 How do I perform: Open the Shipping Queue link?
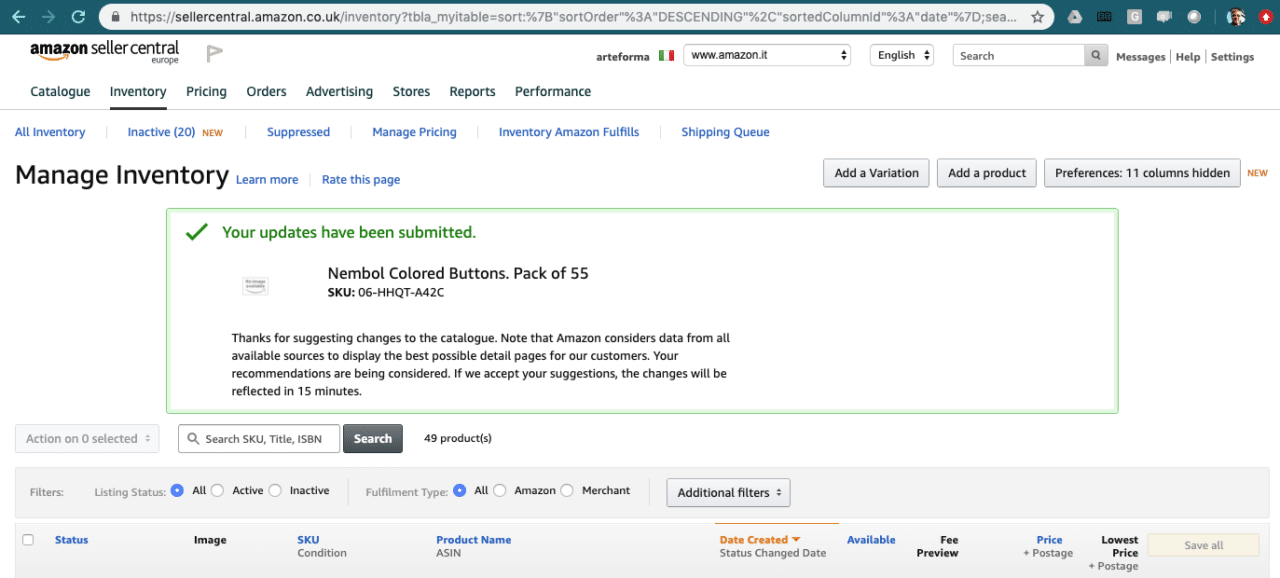(725, 131)
